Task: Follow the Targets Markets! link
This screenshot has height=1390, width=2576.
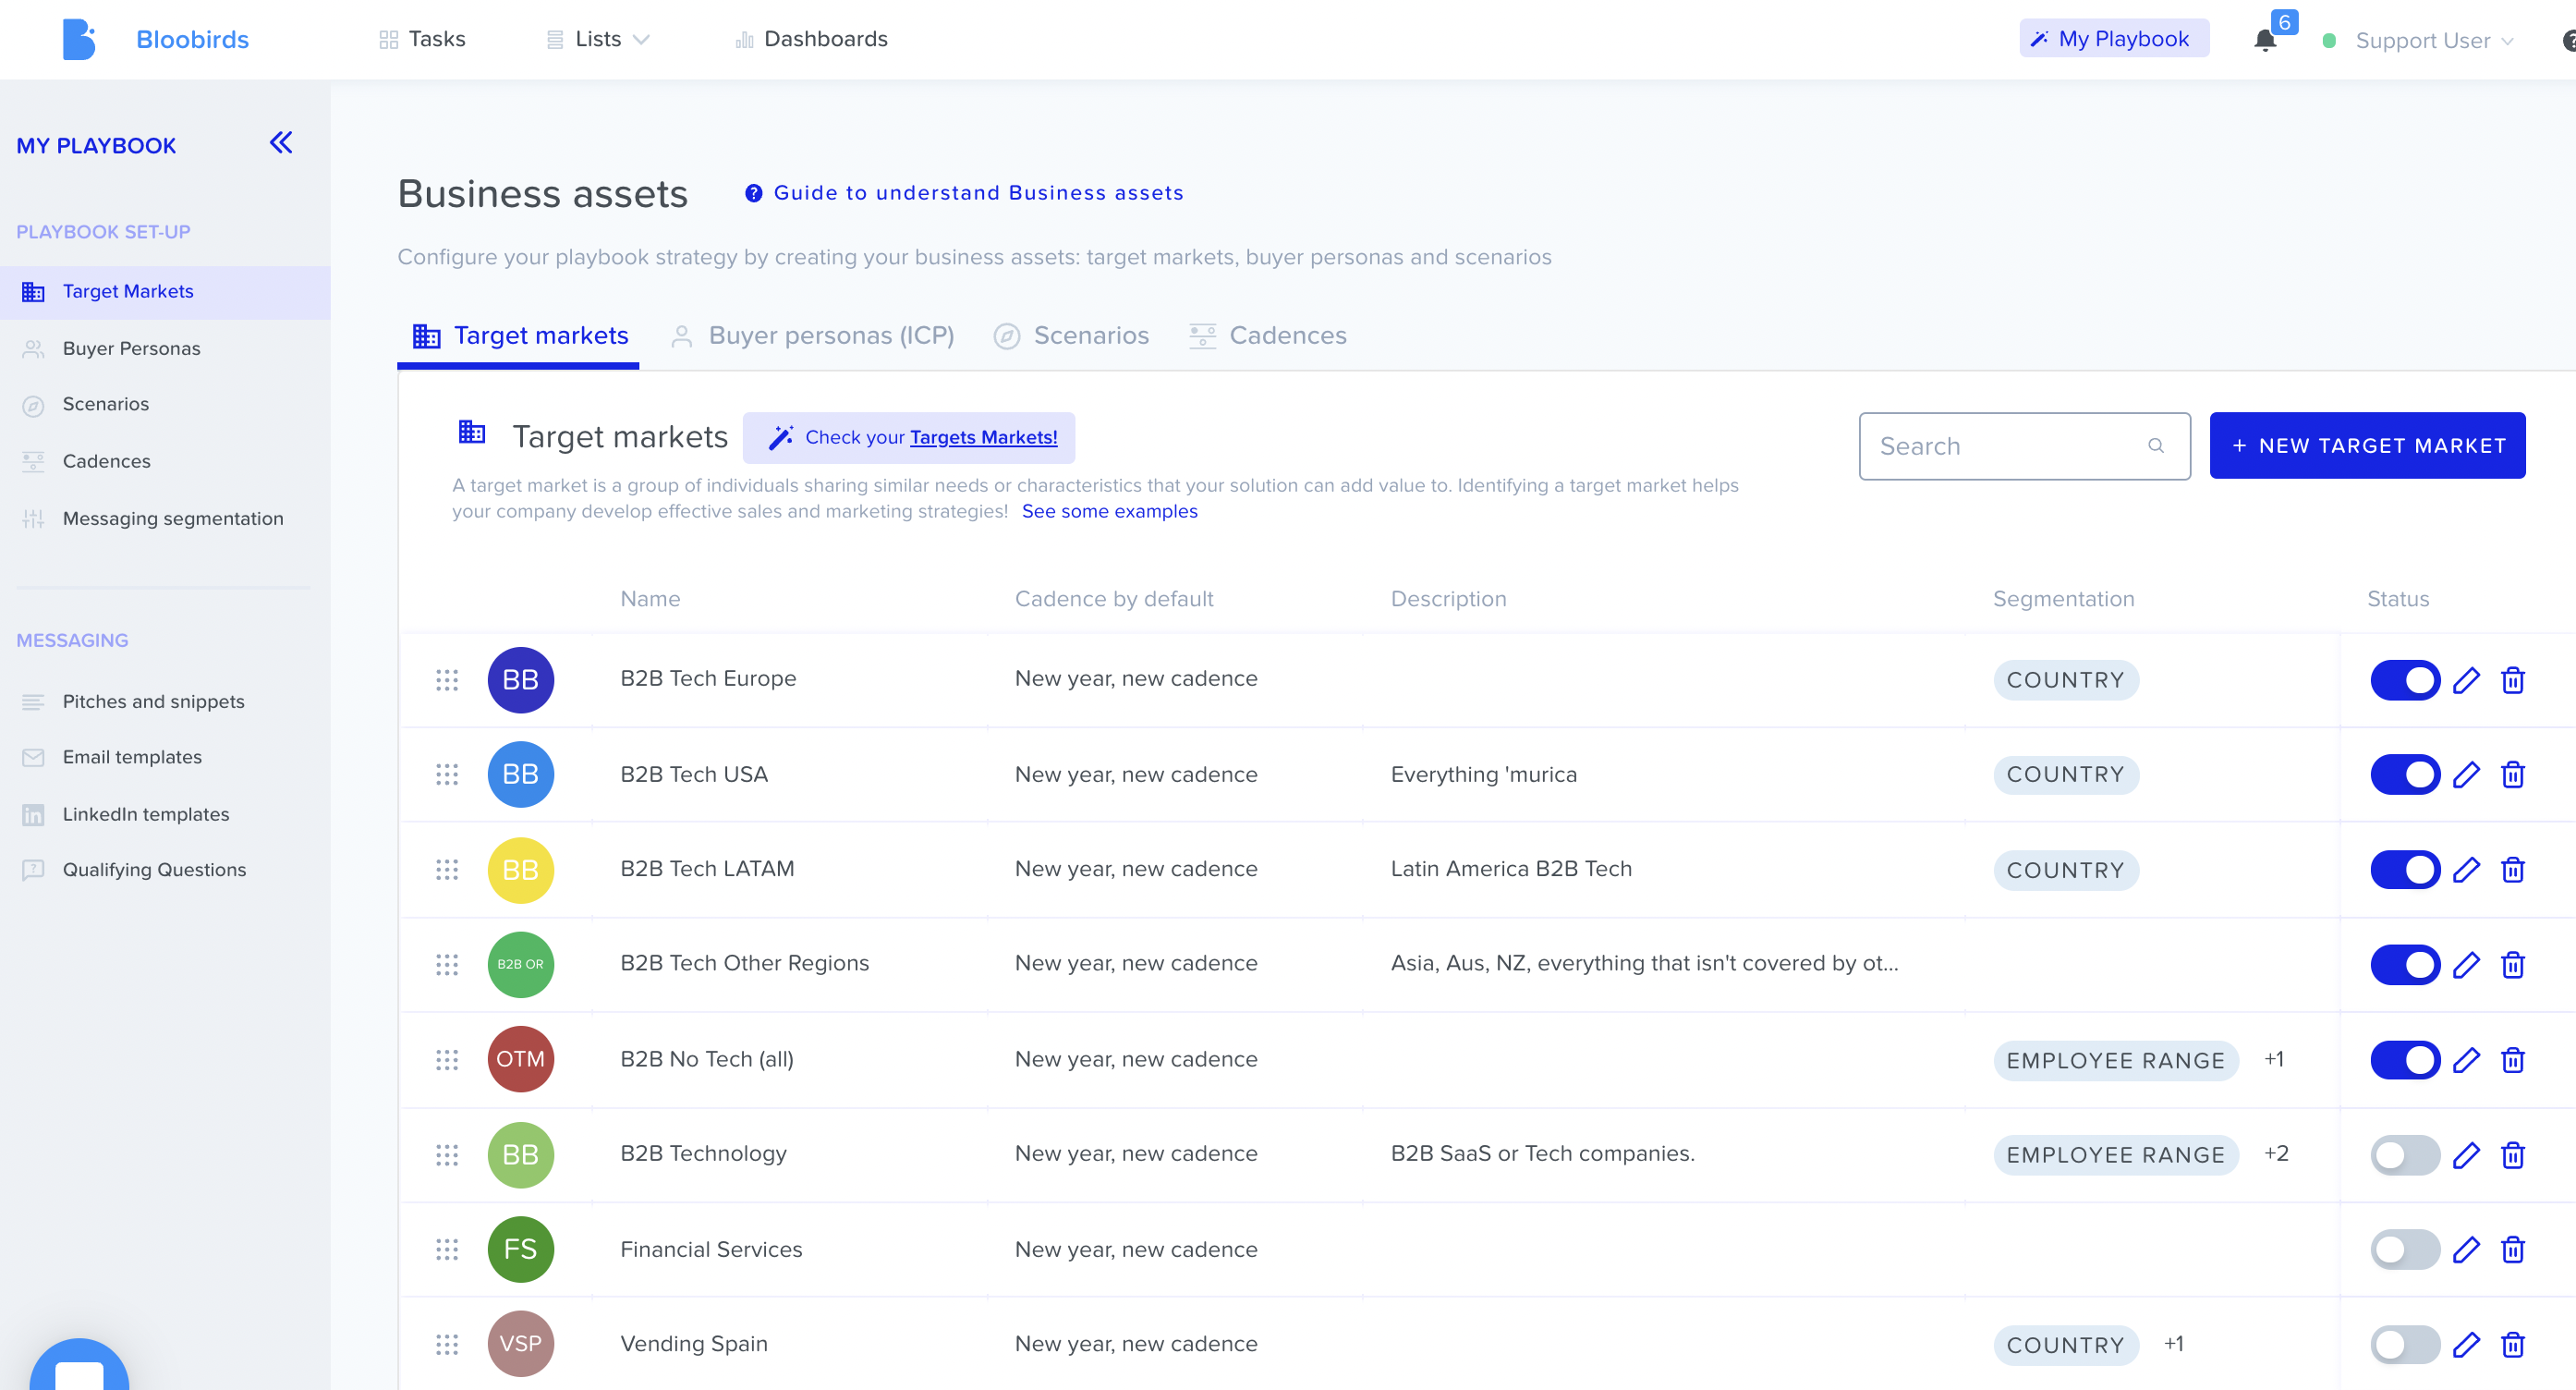Action: (983, 437)
